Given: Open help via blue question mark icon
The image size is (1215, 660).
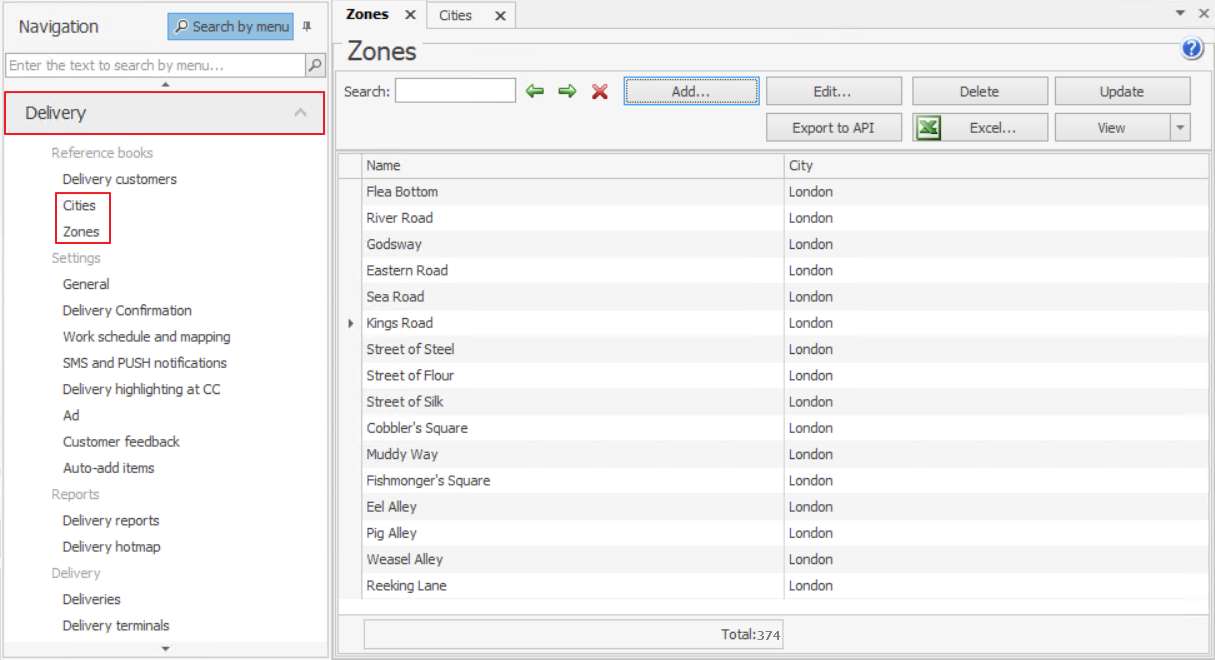Looking at the screenshot, I should (1191, 49).
